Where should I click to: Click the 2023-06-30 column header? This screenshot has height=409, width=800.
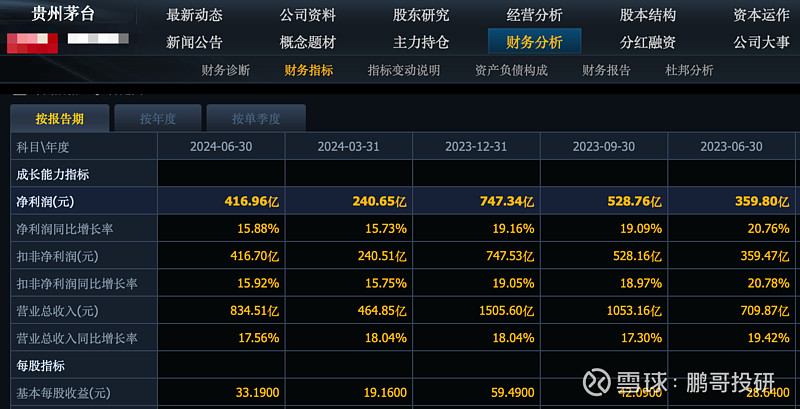pyautogui.click(x=731, y=147)
